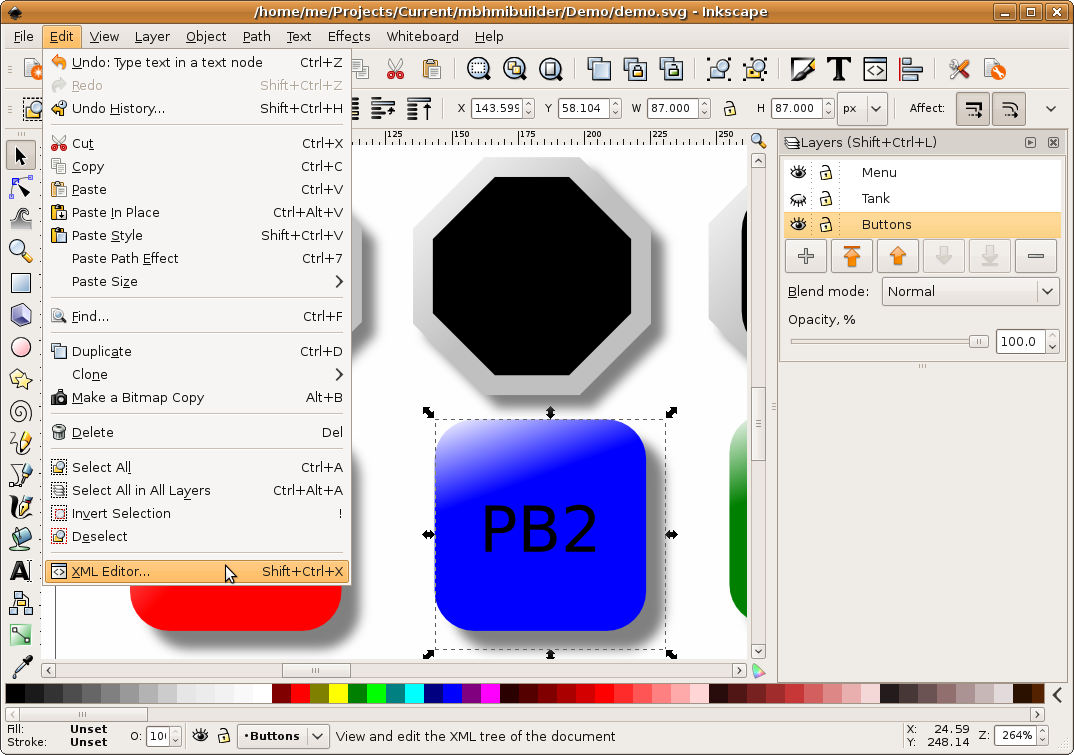Toggle visibility eye of Menu layer

pos(798,172)
